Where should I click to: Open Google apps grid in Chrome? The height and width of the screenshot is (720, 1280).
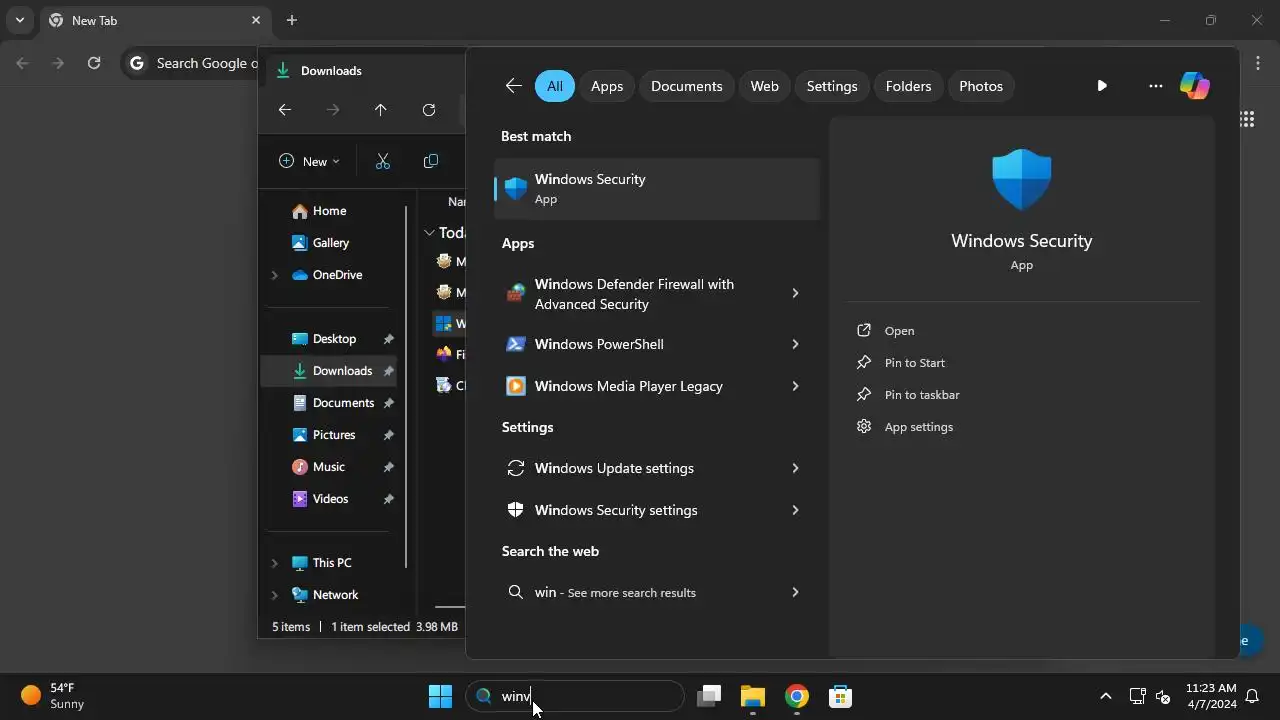click(x=1247, y=119)
